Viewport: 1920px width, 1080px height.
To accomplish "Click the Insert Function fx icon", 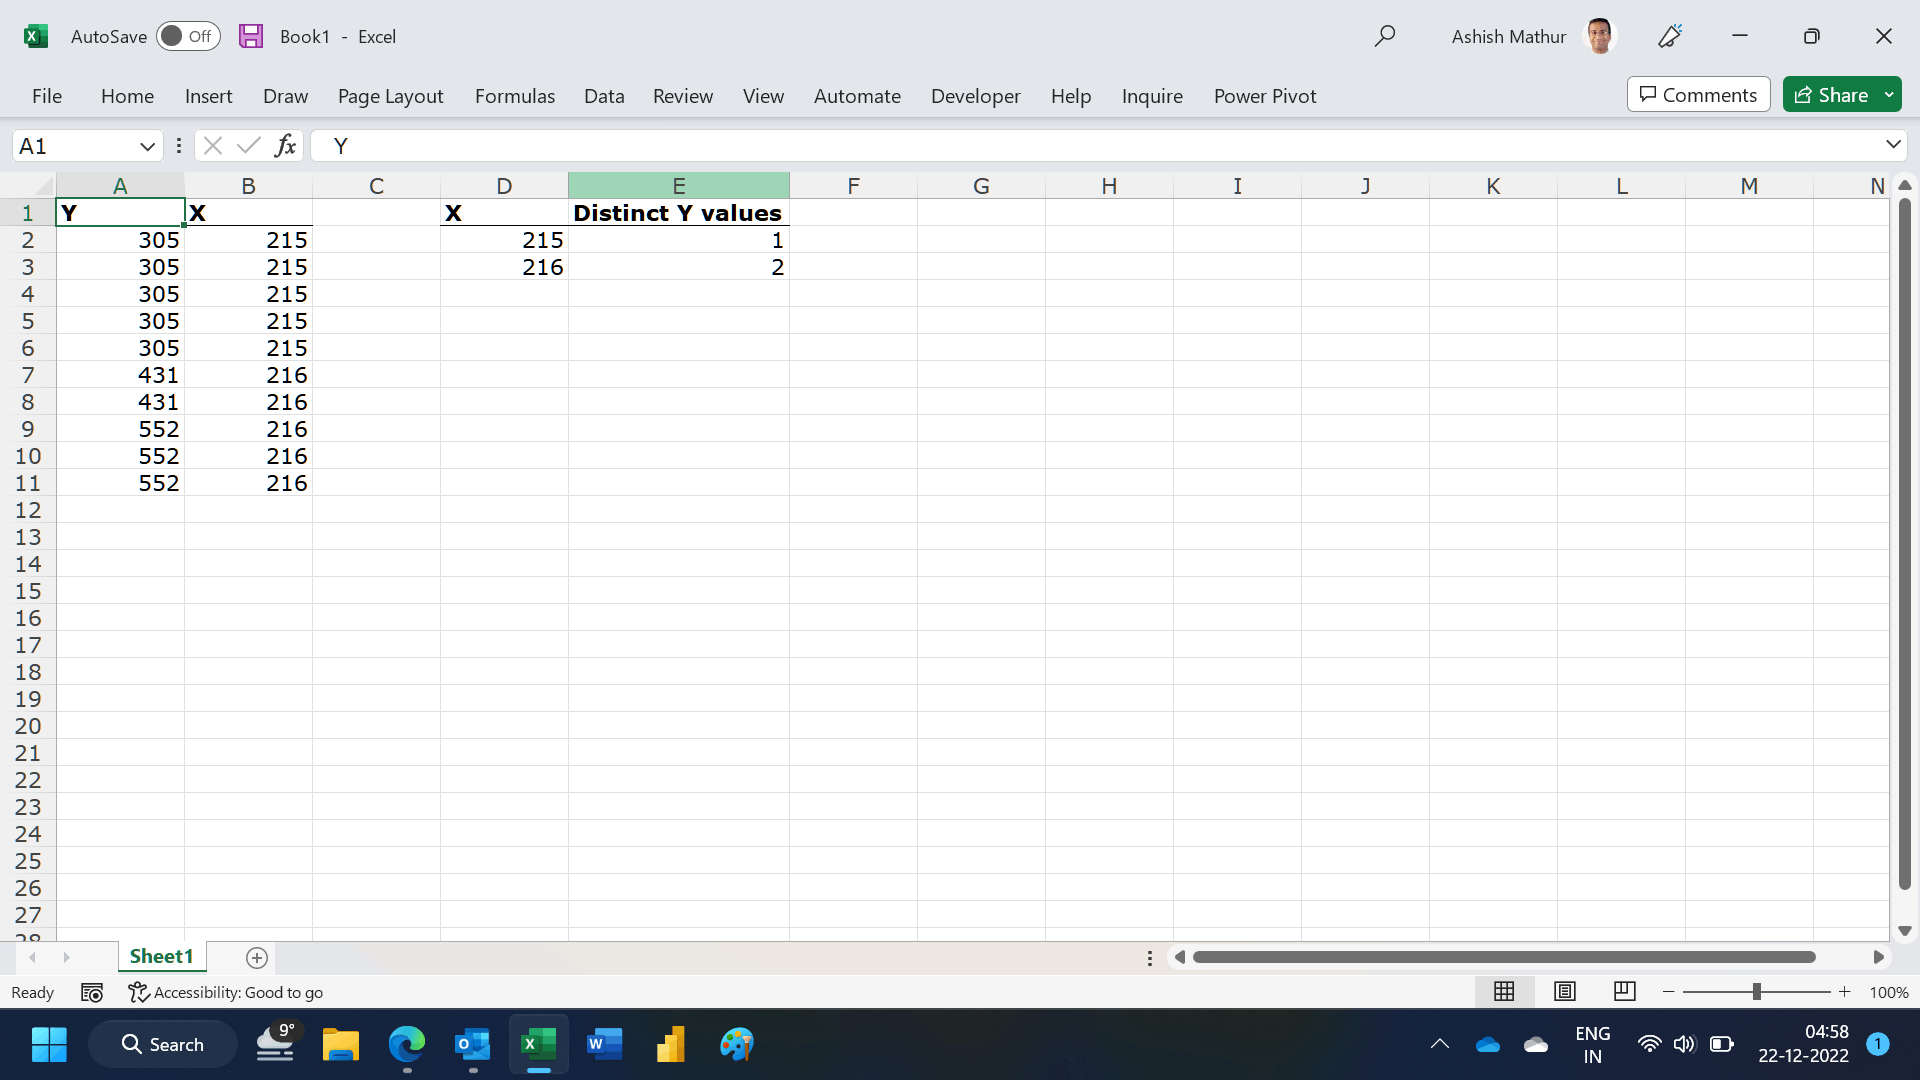I will point(285,146).
